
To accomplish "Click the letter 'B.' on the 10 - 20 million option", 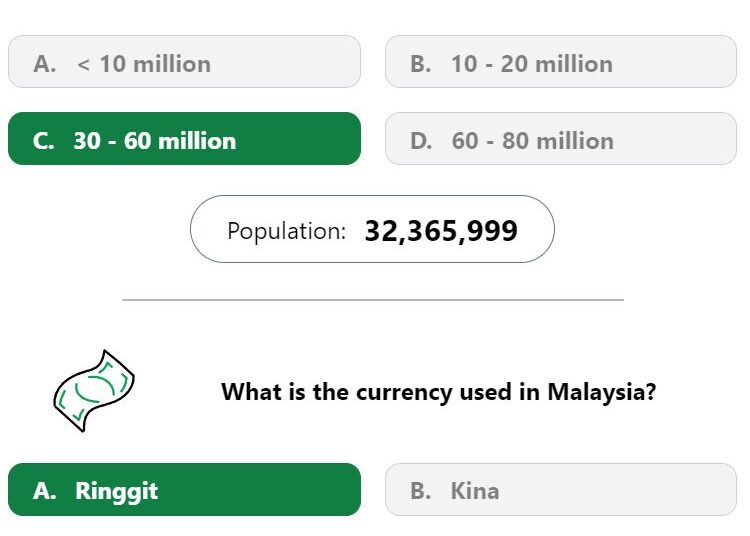I will coord(420,64).
